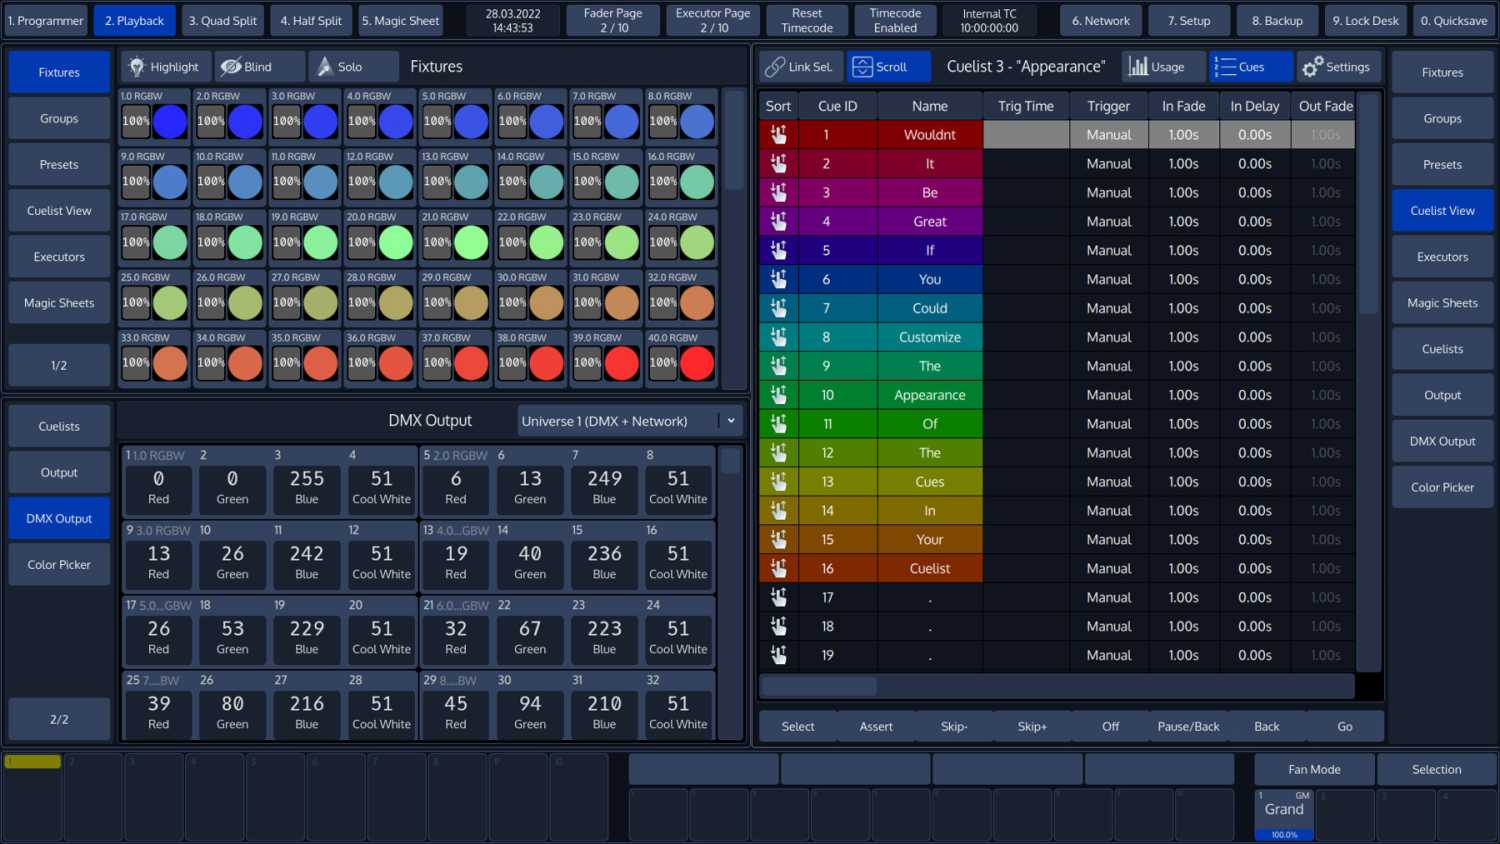Click the Link Sel. chain icon
Screen dimensions: 1500x844
pyautogui.click(x=775, y=67)
